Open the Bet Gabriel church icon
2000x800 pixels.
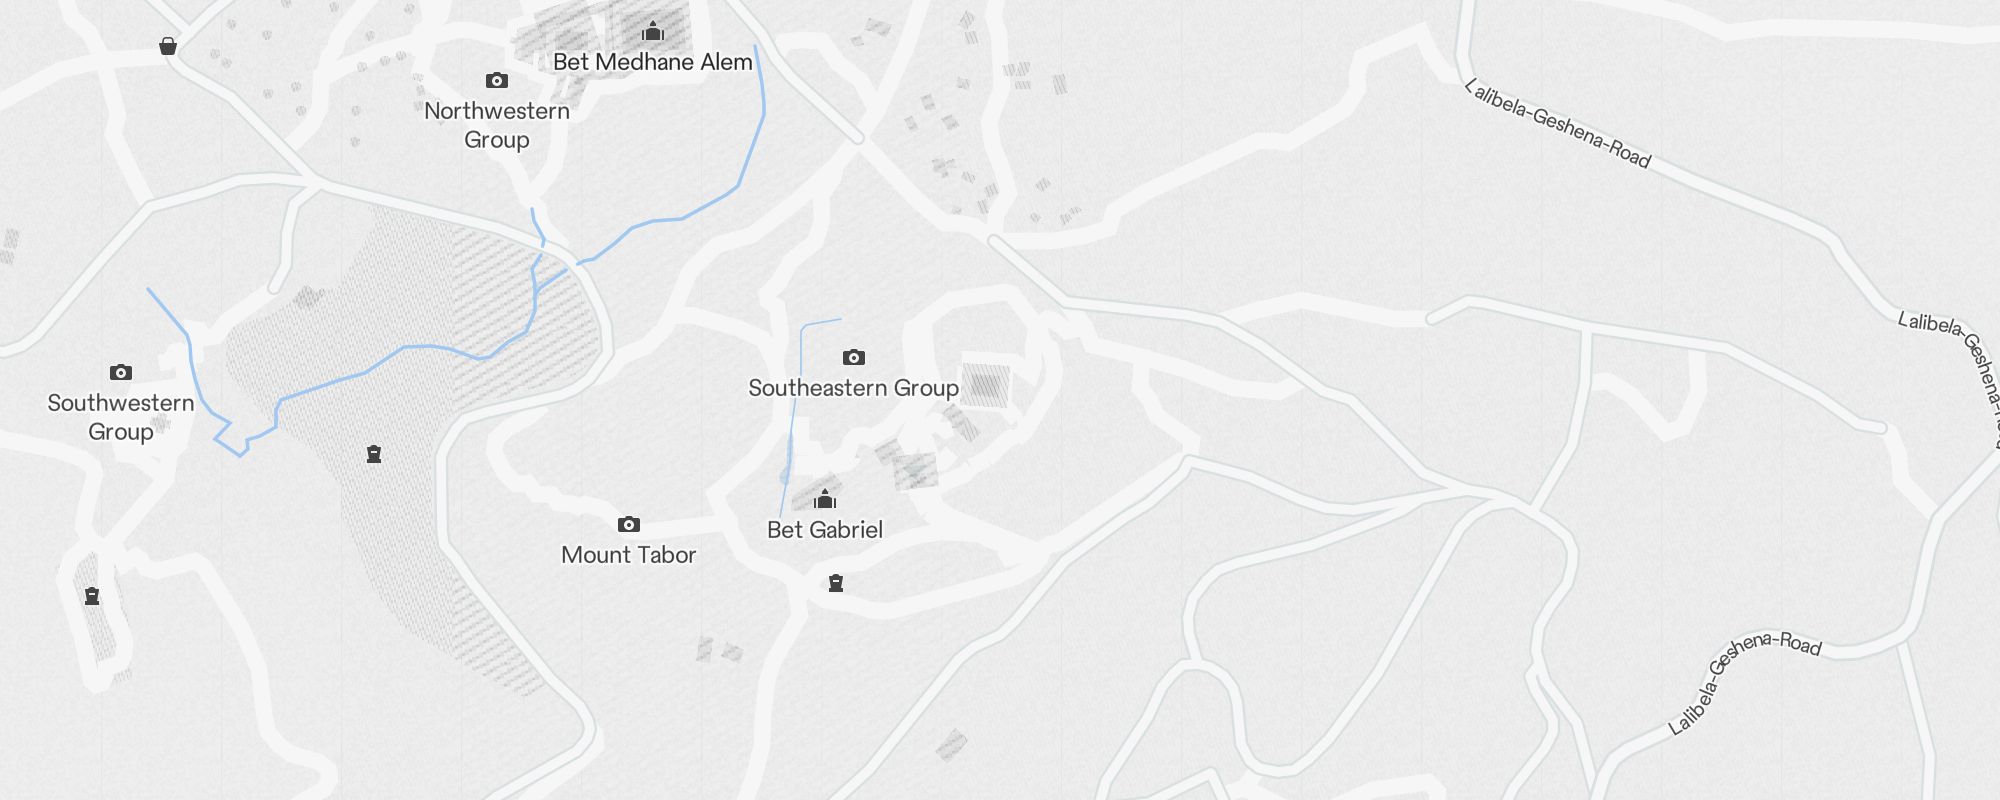pos(825,498)
